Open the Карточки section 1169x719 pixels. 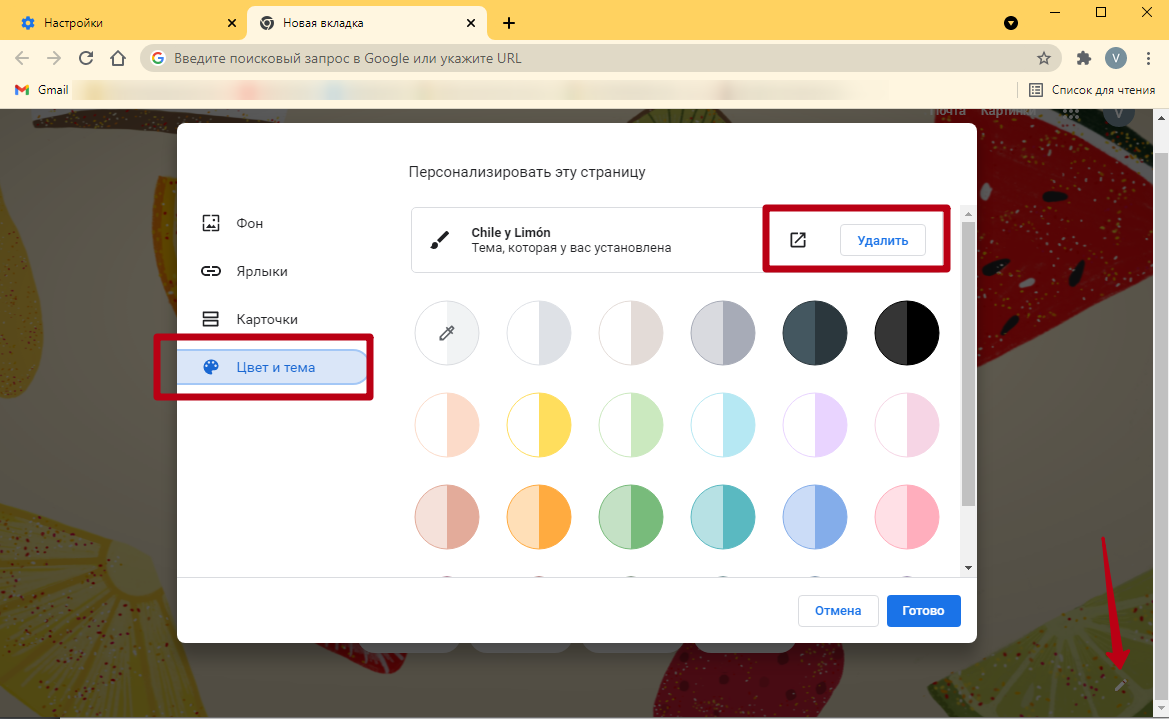(x=267, y=319)
